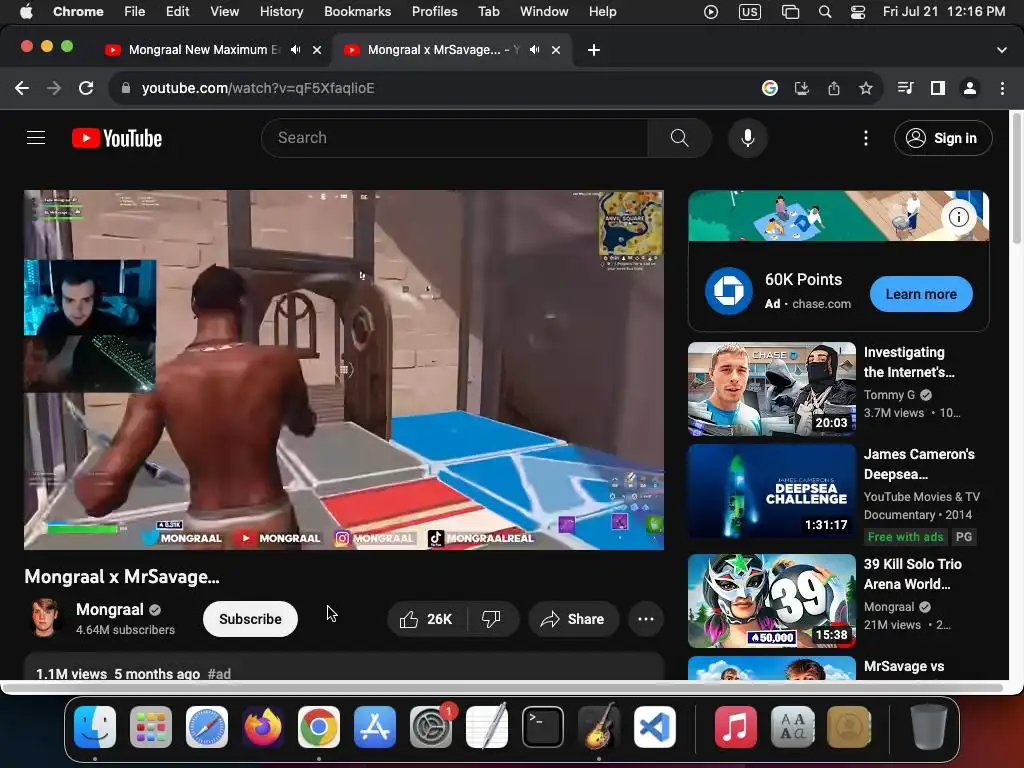Open GarageBand from the Dock

click(598, 727)
